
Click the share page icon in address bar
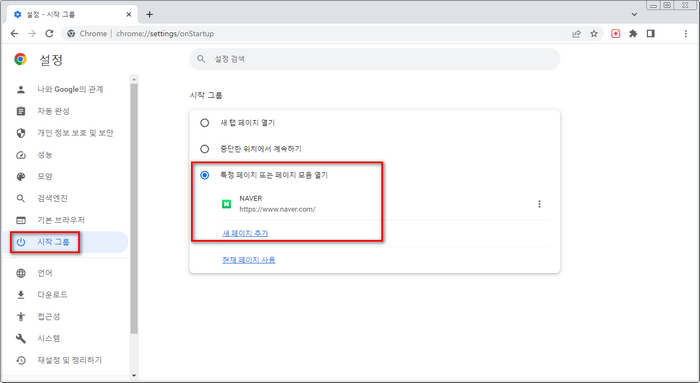(x=576, y=33)
